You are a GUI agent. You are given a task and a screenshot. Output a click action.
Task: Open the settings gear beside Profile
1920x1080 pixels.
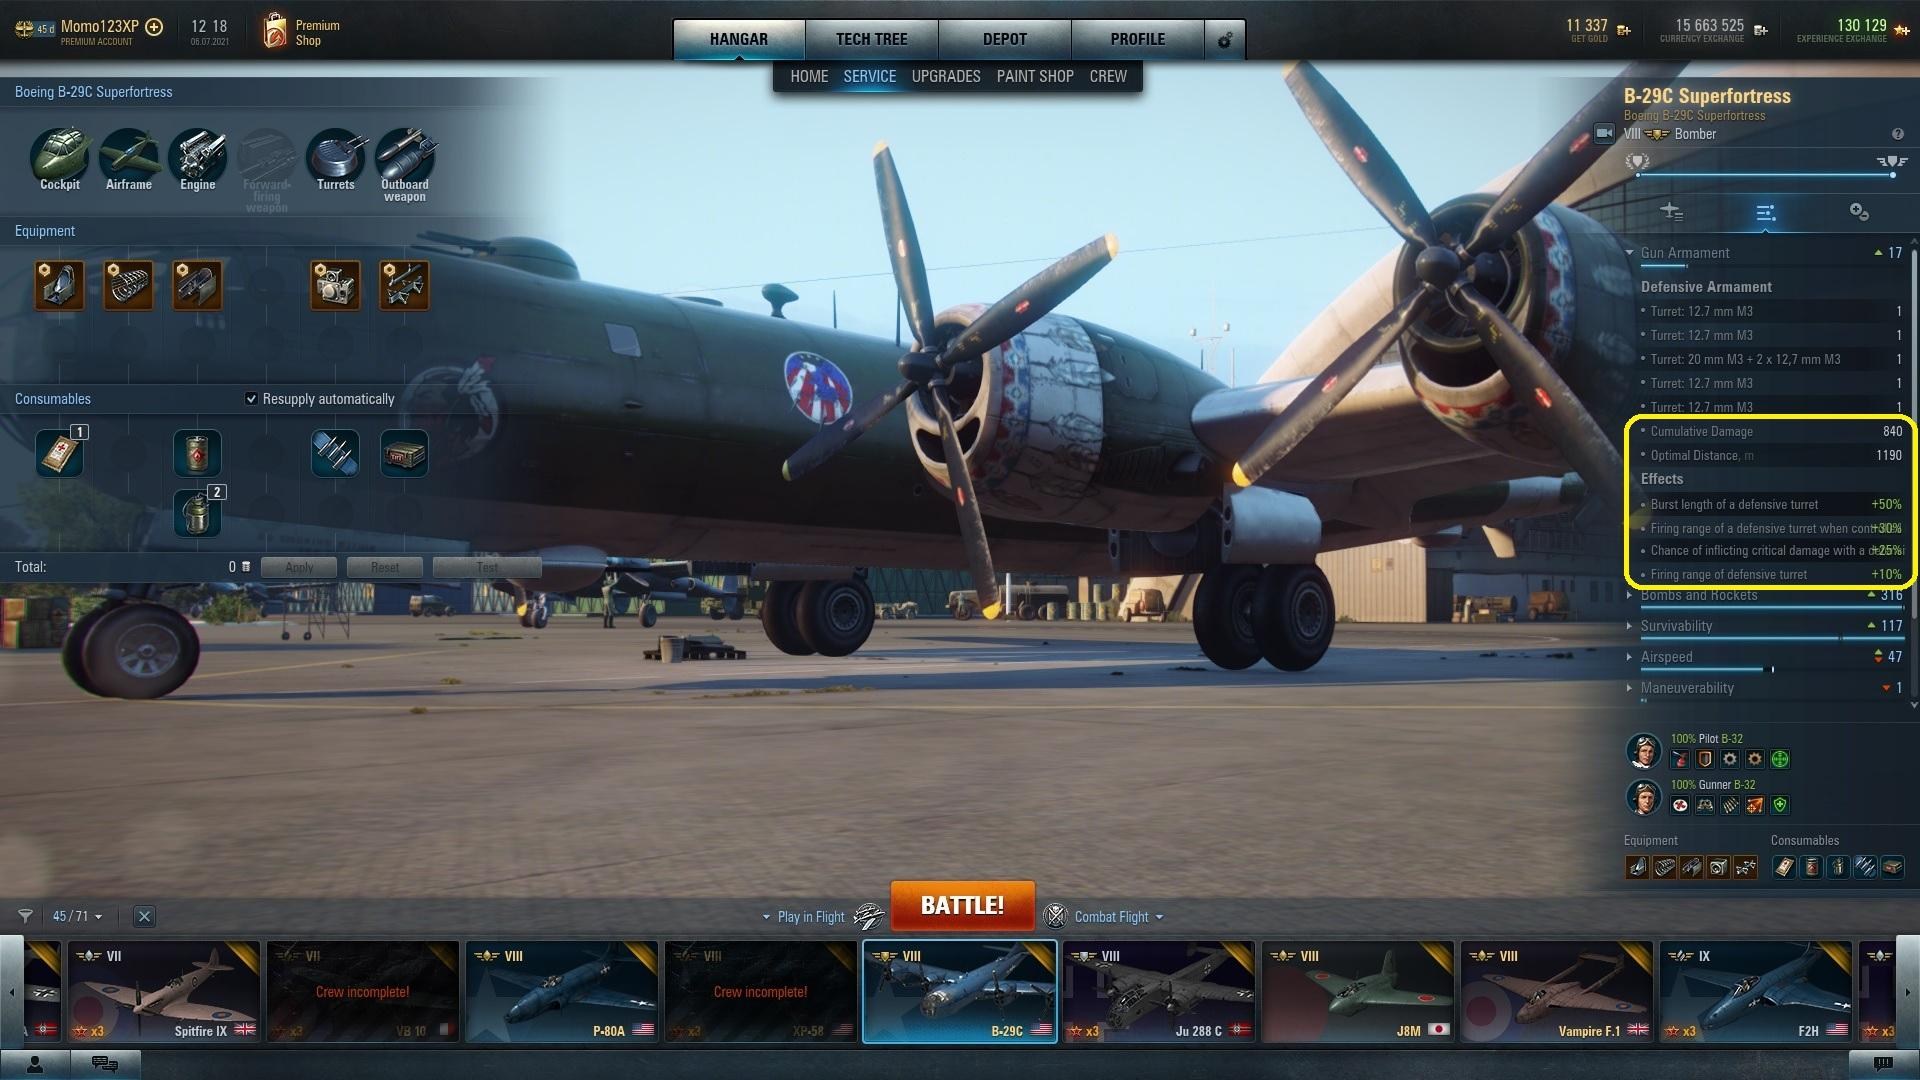point(1224,40)
